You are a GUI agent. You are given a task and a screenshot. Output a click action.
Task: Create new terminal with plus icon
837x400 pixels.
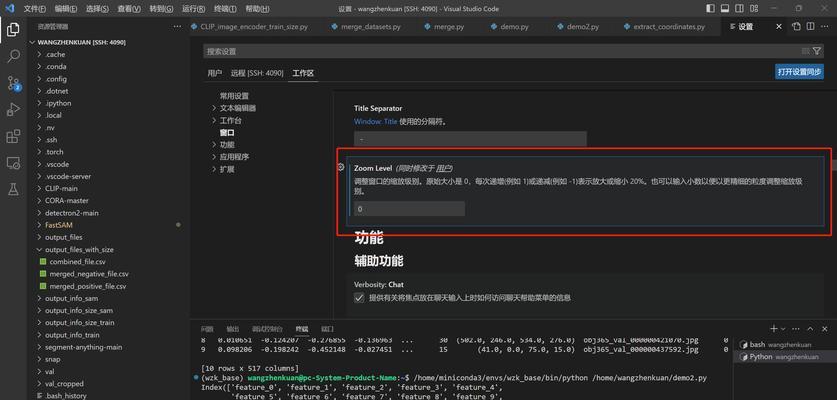pyautogui.click(x=773, y=328)
